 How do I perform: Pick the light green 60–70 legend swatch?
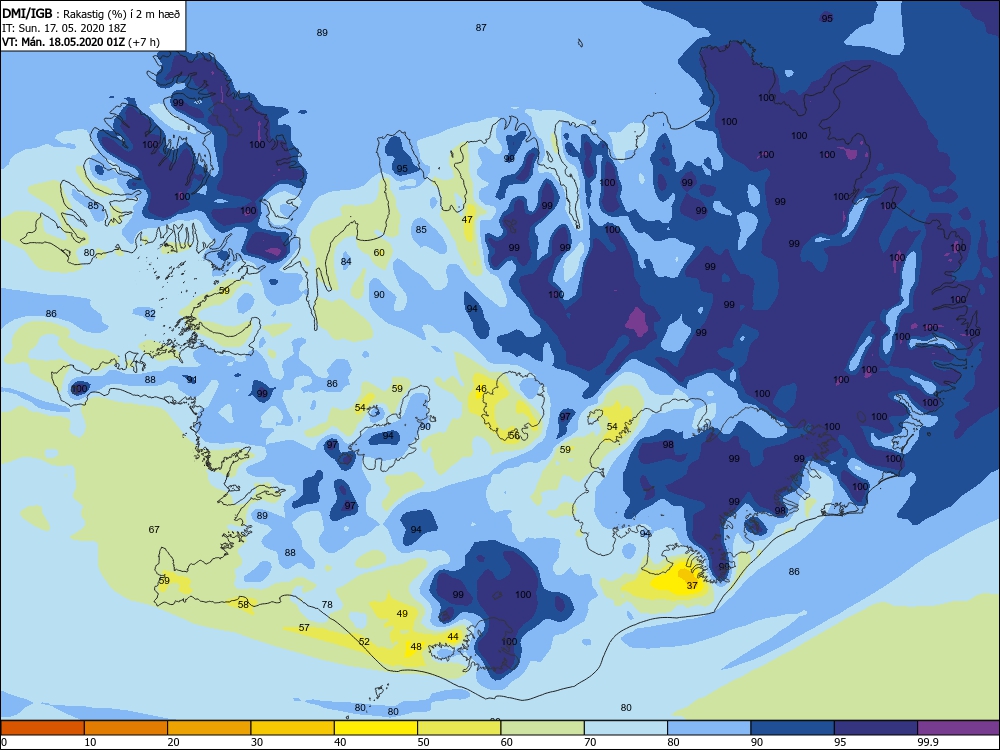pos(543,728)
